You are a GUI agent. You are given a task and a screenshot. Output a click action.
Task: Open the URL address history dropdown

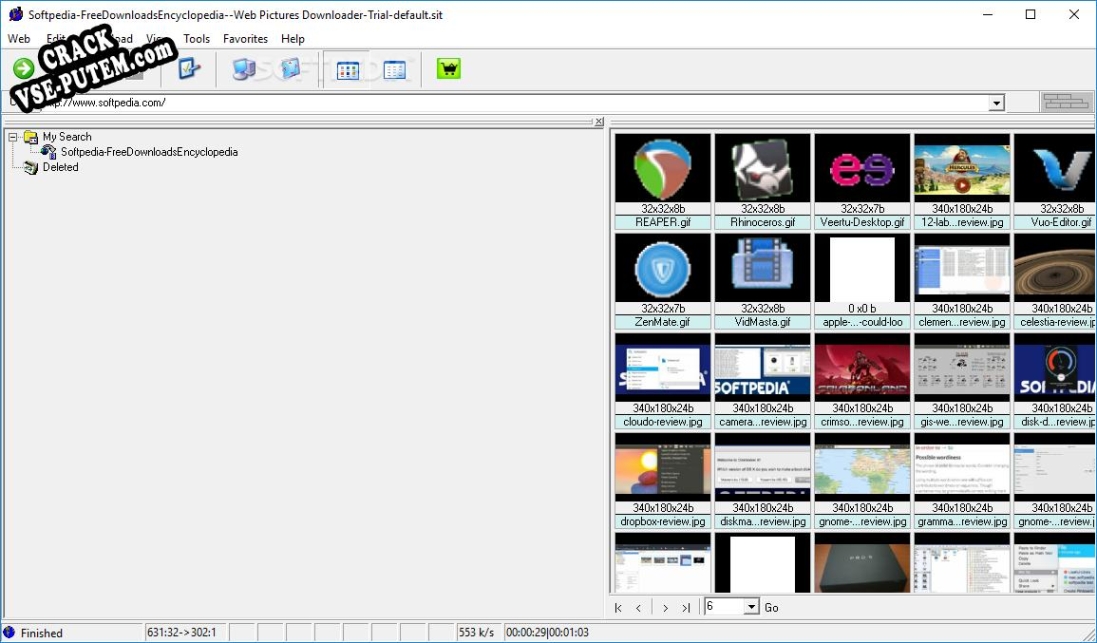coord(997,102)
